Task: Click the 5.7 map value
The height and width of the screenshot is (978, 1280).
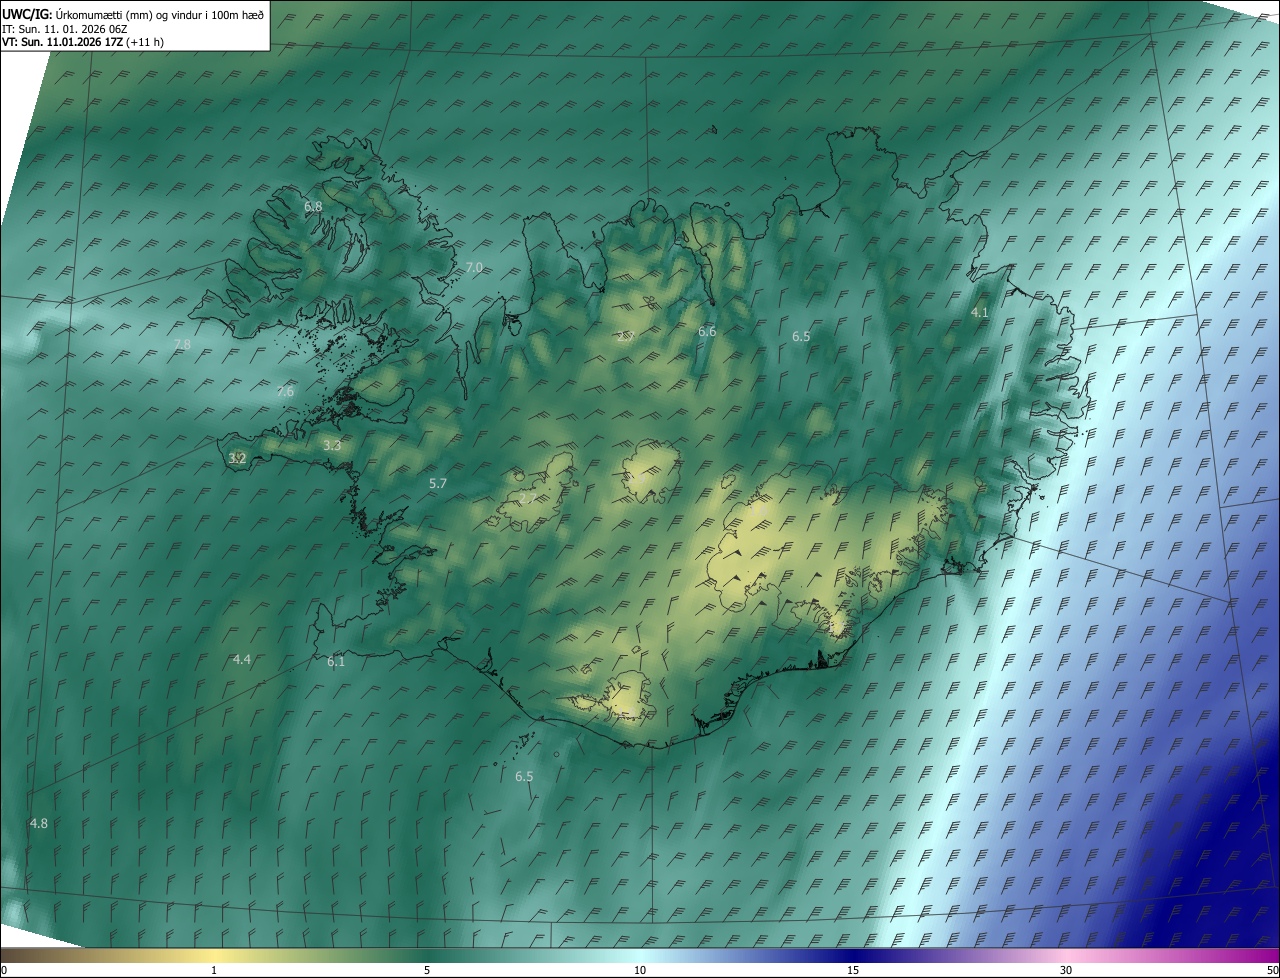Action: pyautogui.click(x=437, y=483)
